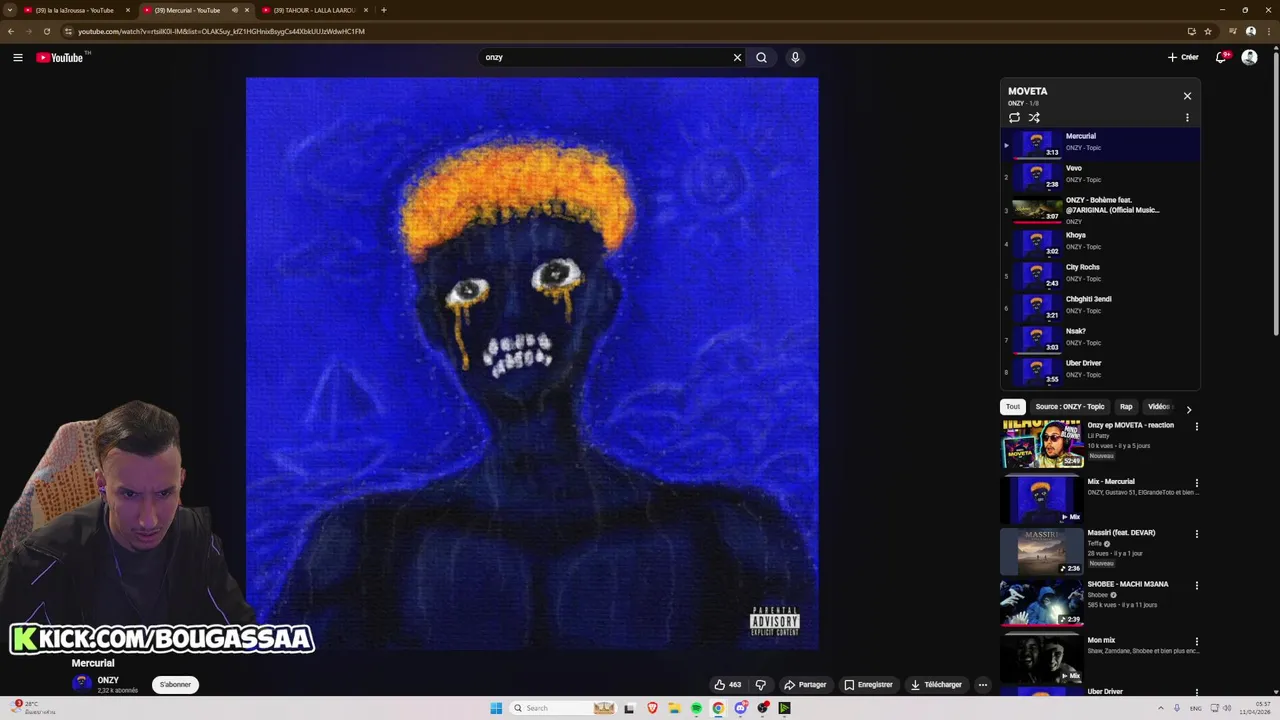Toggle loop playlist for MOVETA
The image size is (1280, 720).
[x=1014, y=118]
